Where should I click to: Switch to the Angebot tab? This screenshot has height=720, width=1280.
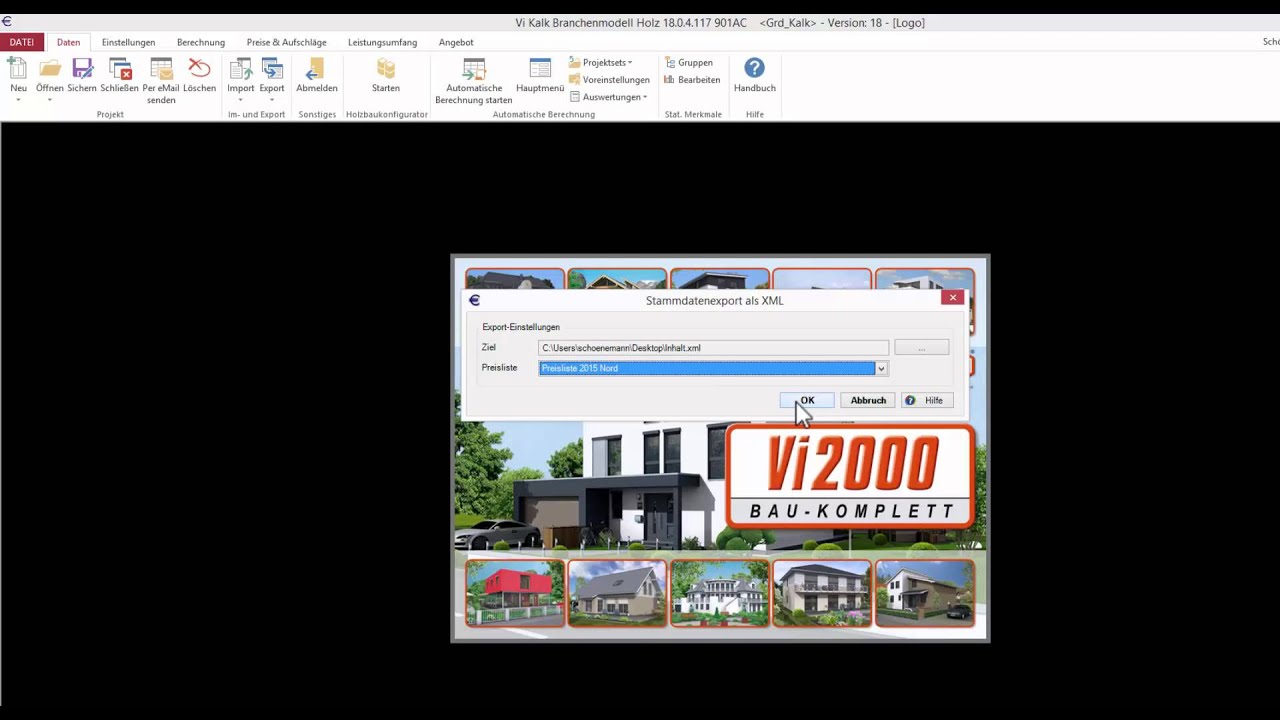click(456, 42)
